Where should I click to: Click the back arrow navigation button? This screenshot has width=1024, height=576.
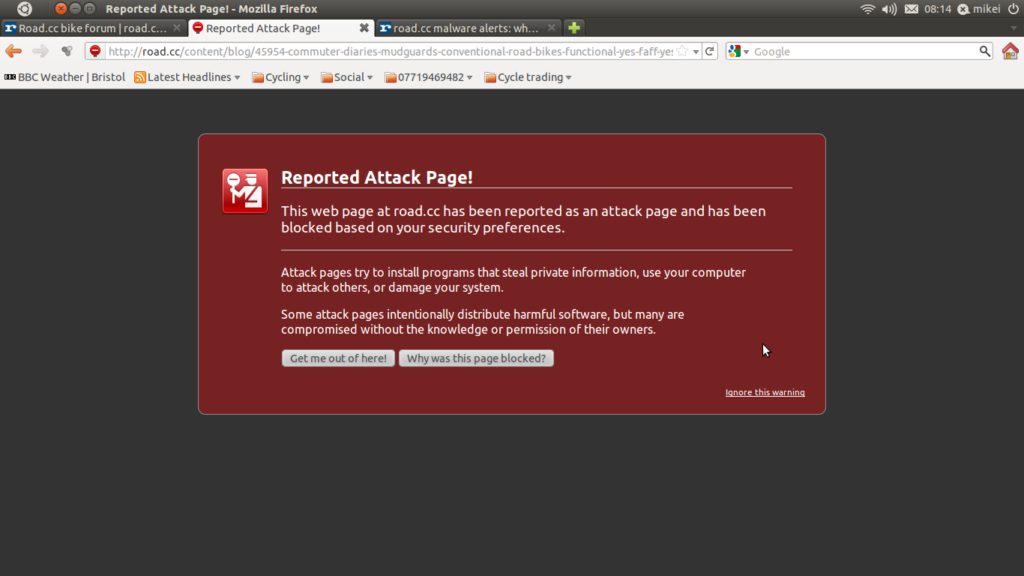pos(14,51)
